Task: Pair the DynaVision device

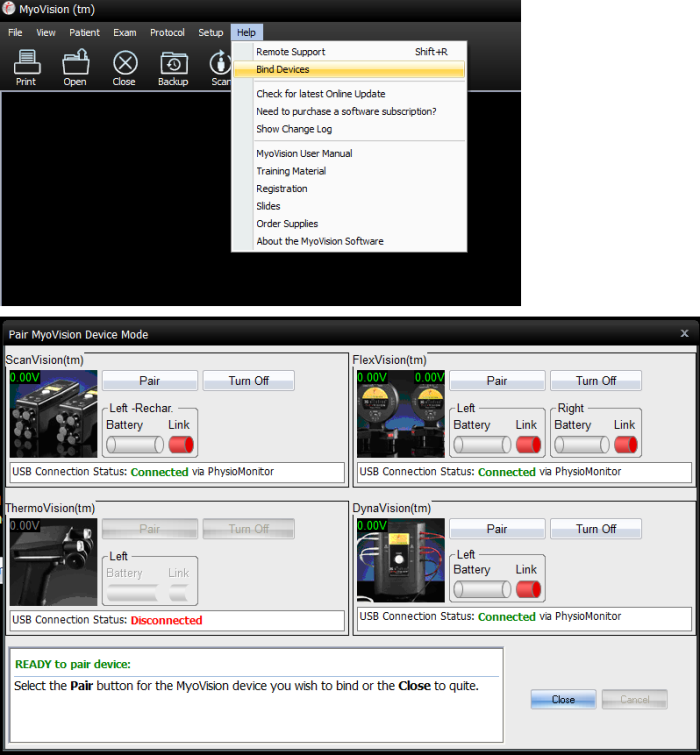Action: pos(497,529)
